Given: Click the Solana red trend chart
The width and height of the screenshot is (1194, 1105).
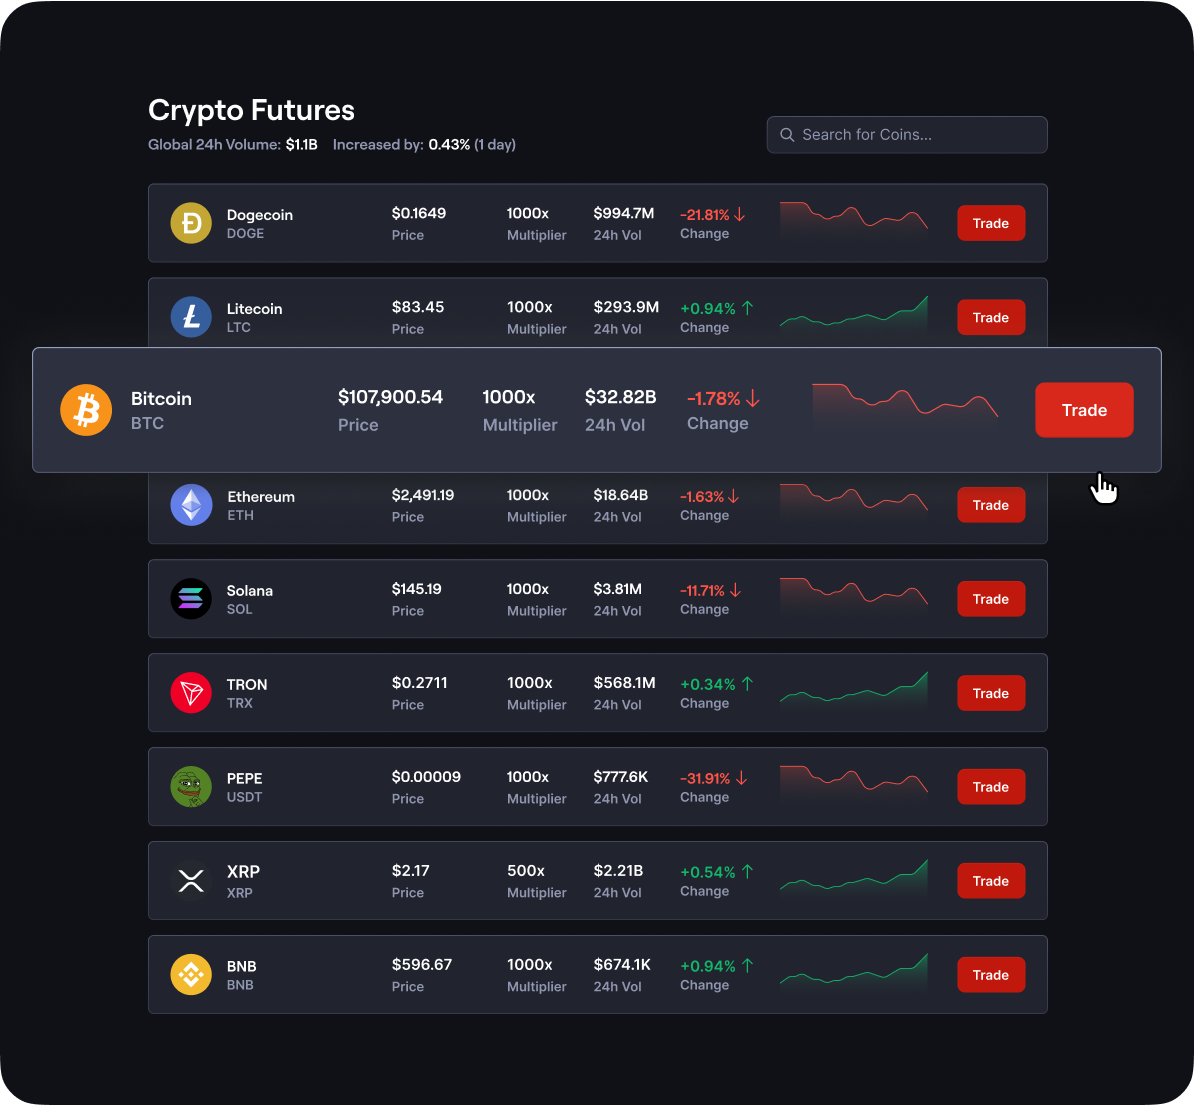Looking at the screenshot, I should [x=854, y=597].
